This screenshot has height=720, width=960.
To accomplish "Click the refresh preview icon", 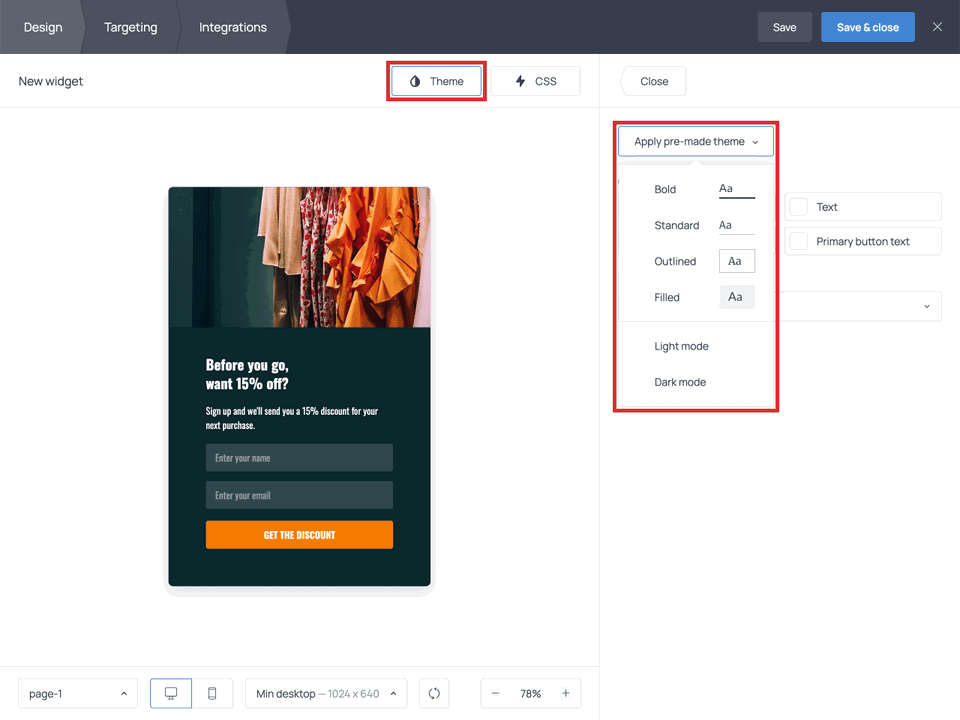I will coord(433,693).
